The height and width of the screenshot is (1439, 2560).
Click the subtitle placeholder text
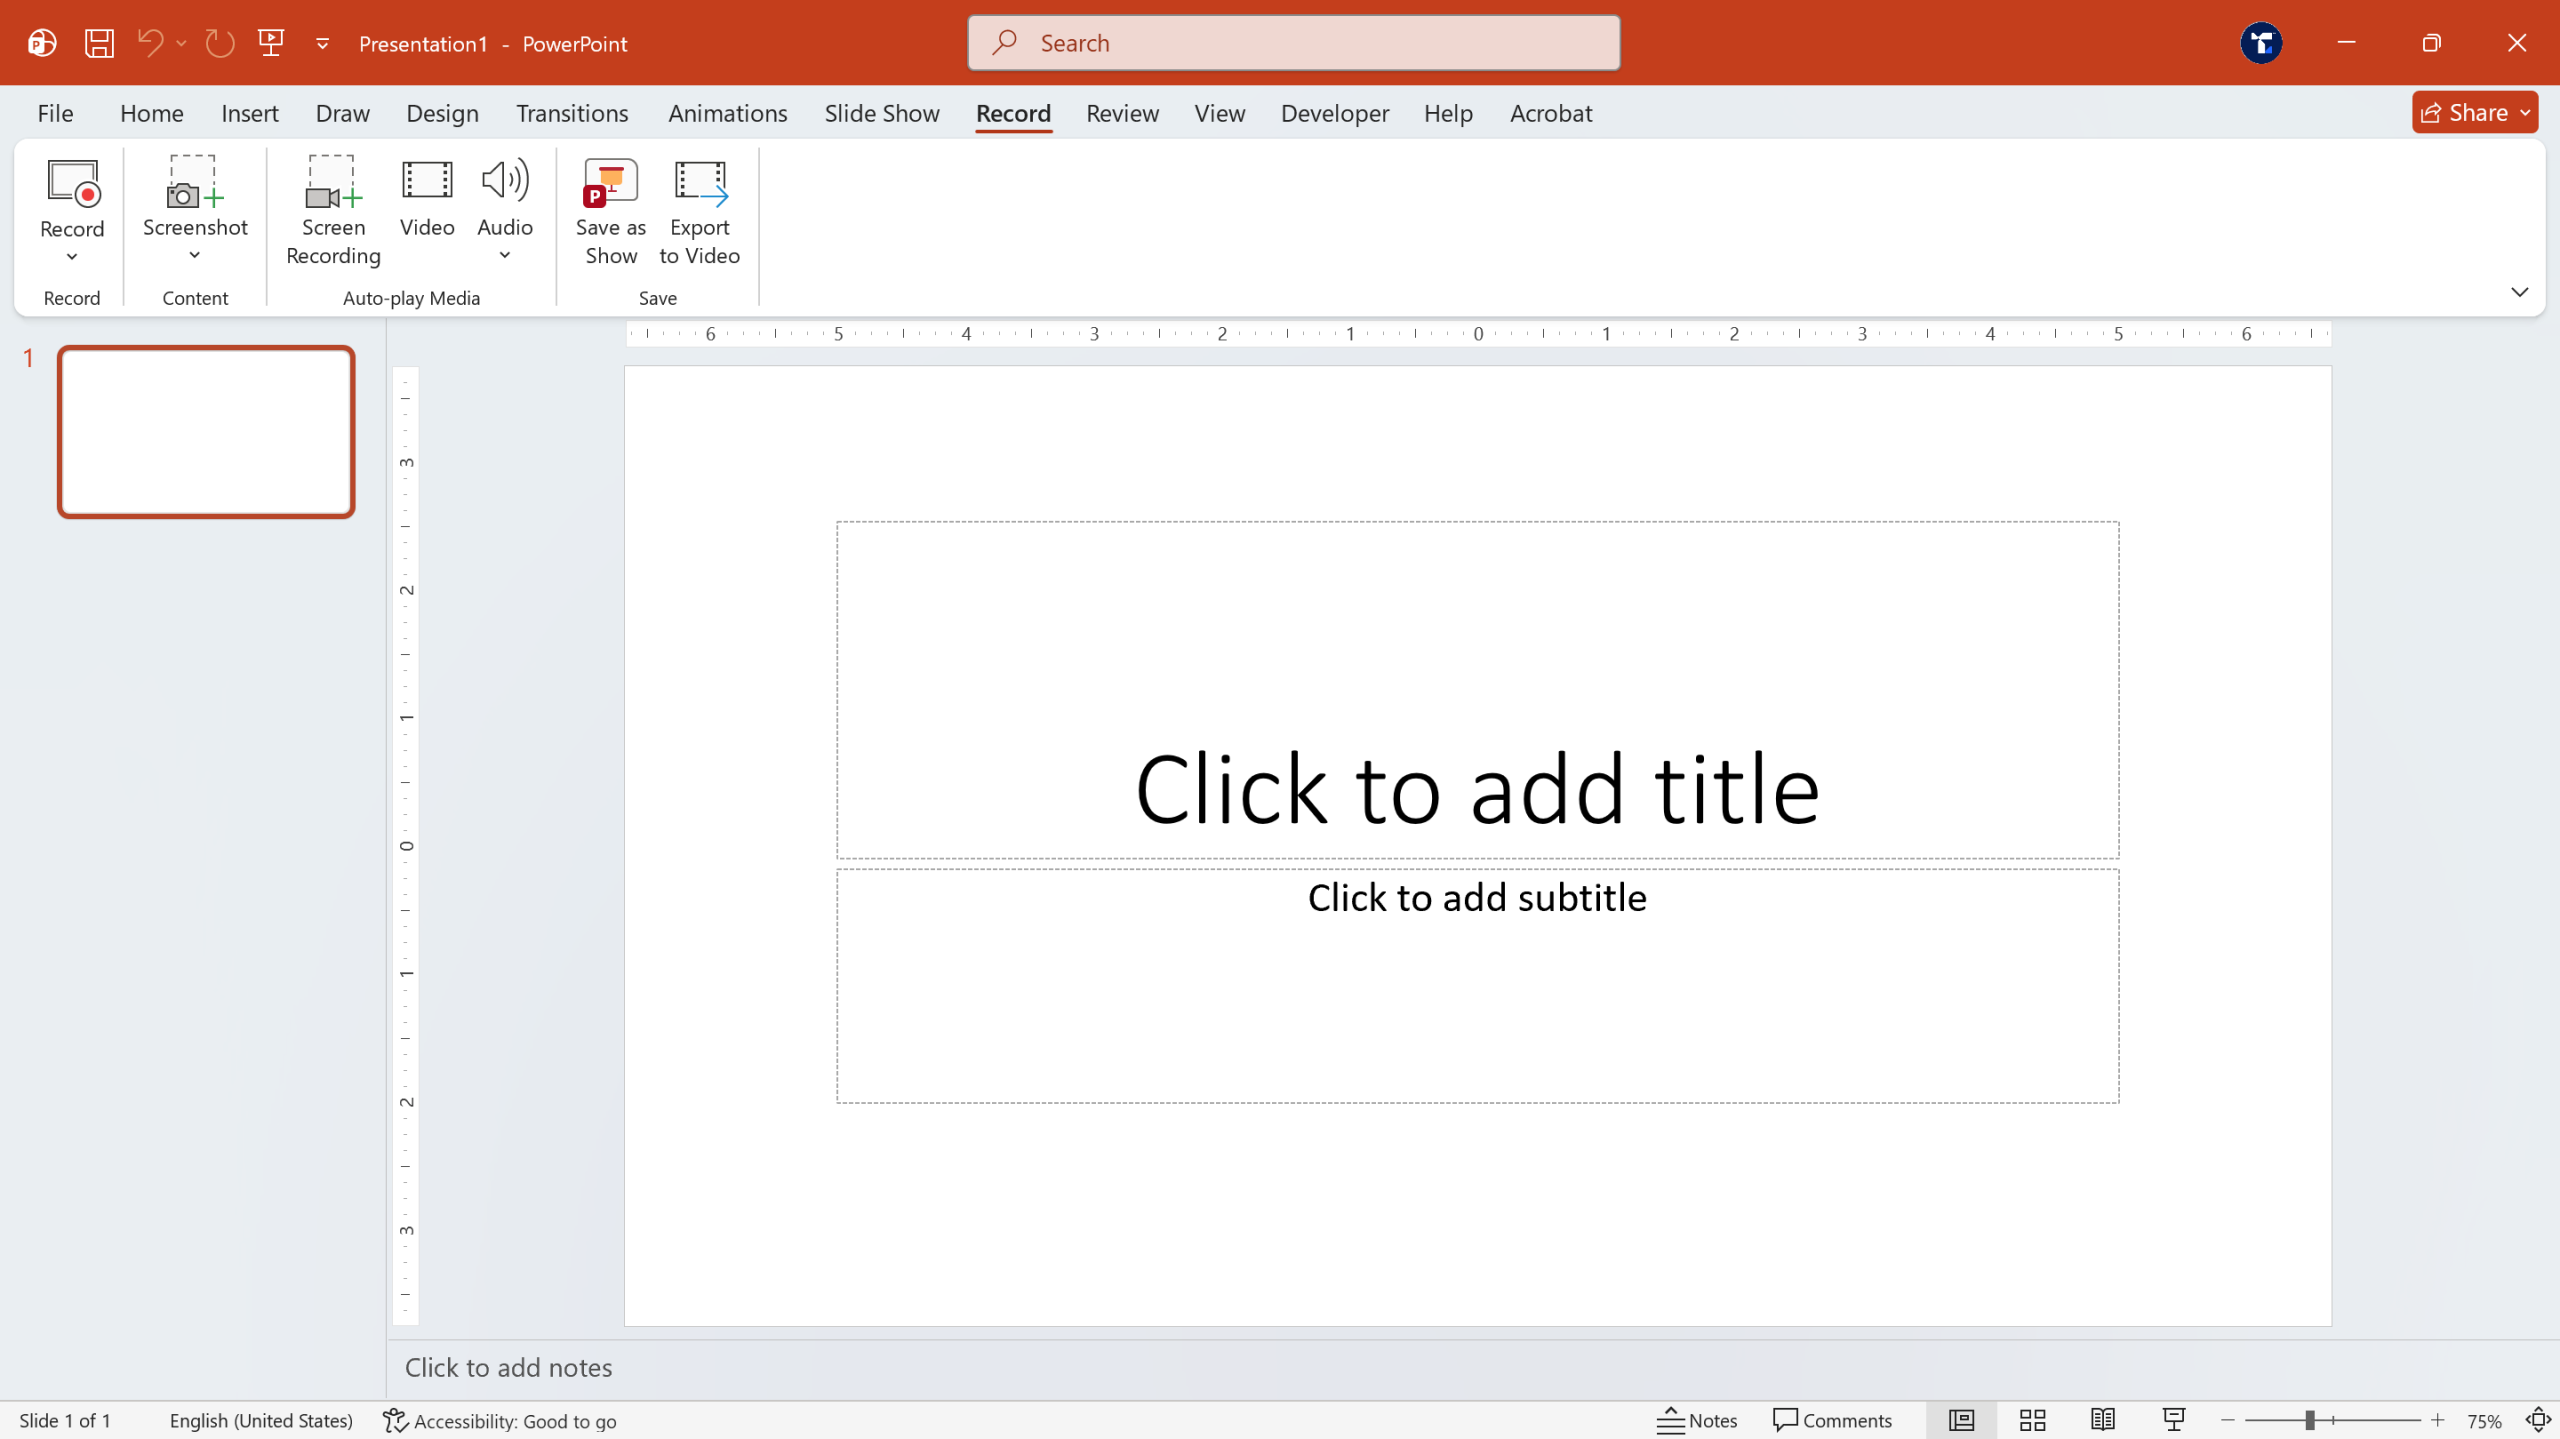pyautogui.click(x=1477, y=897)
